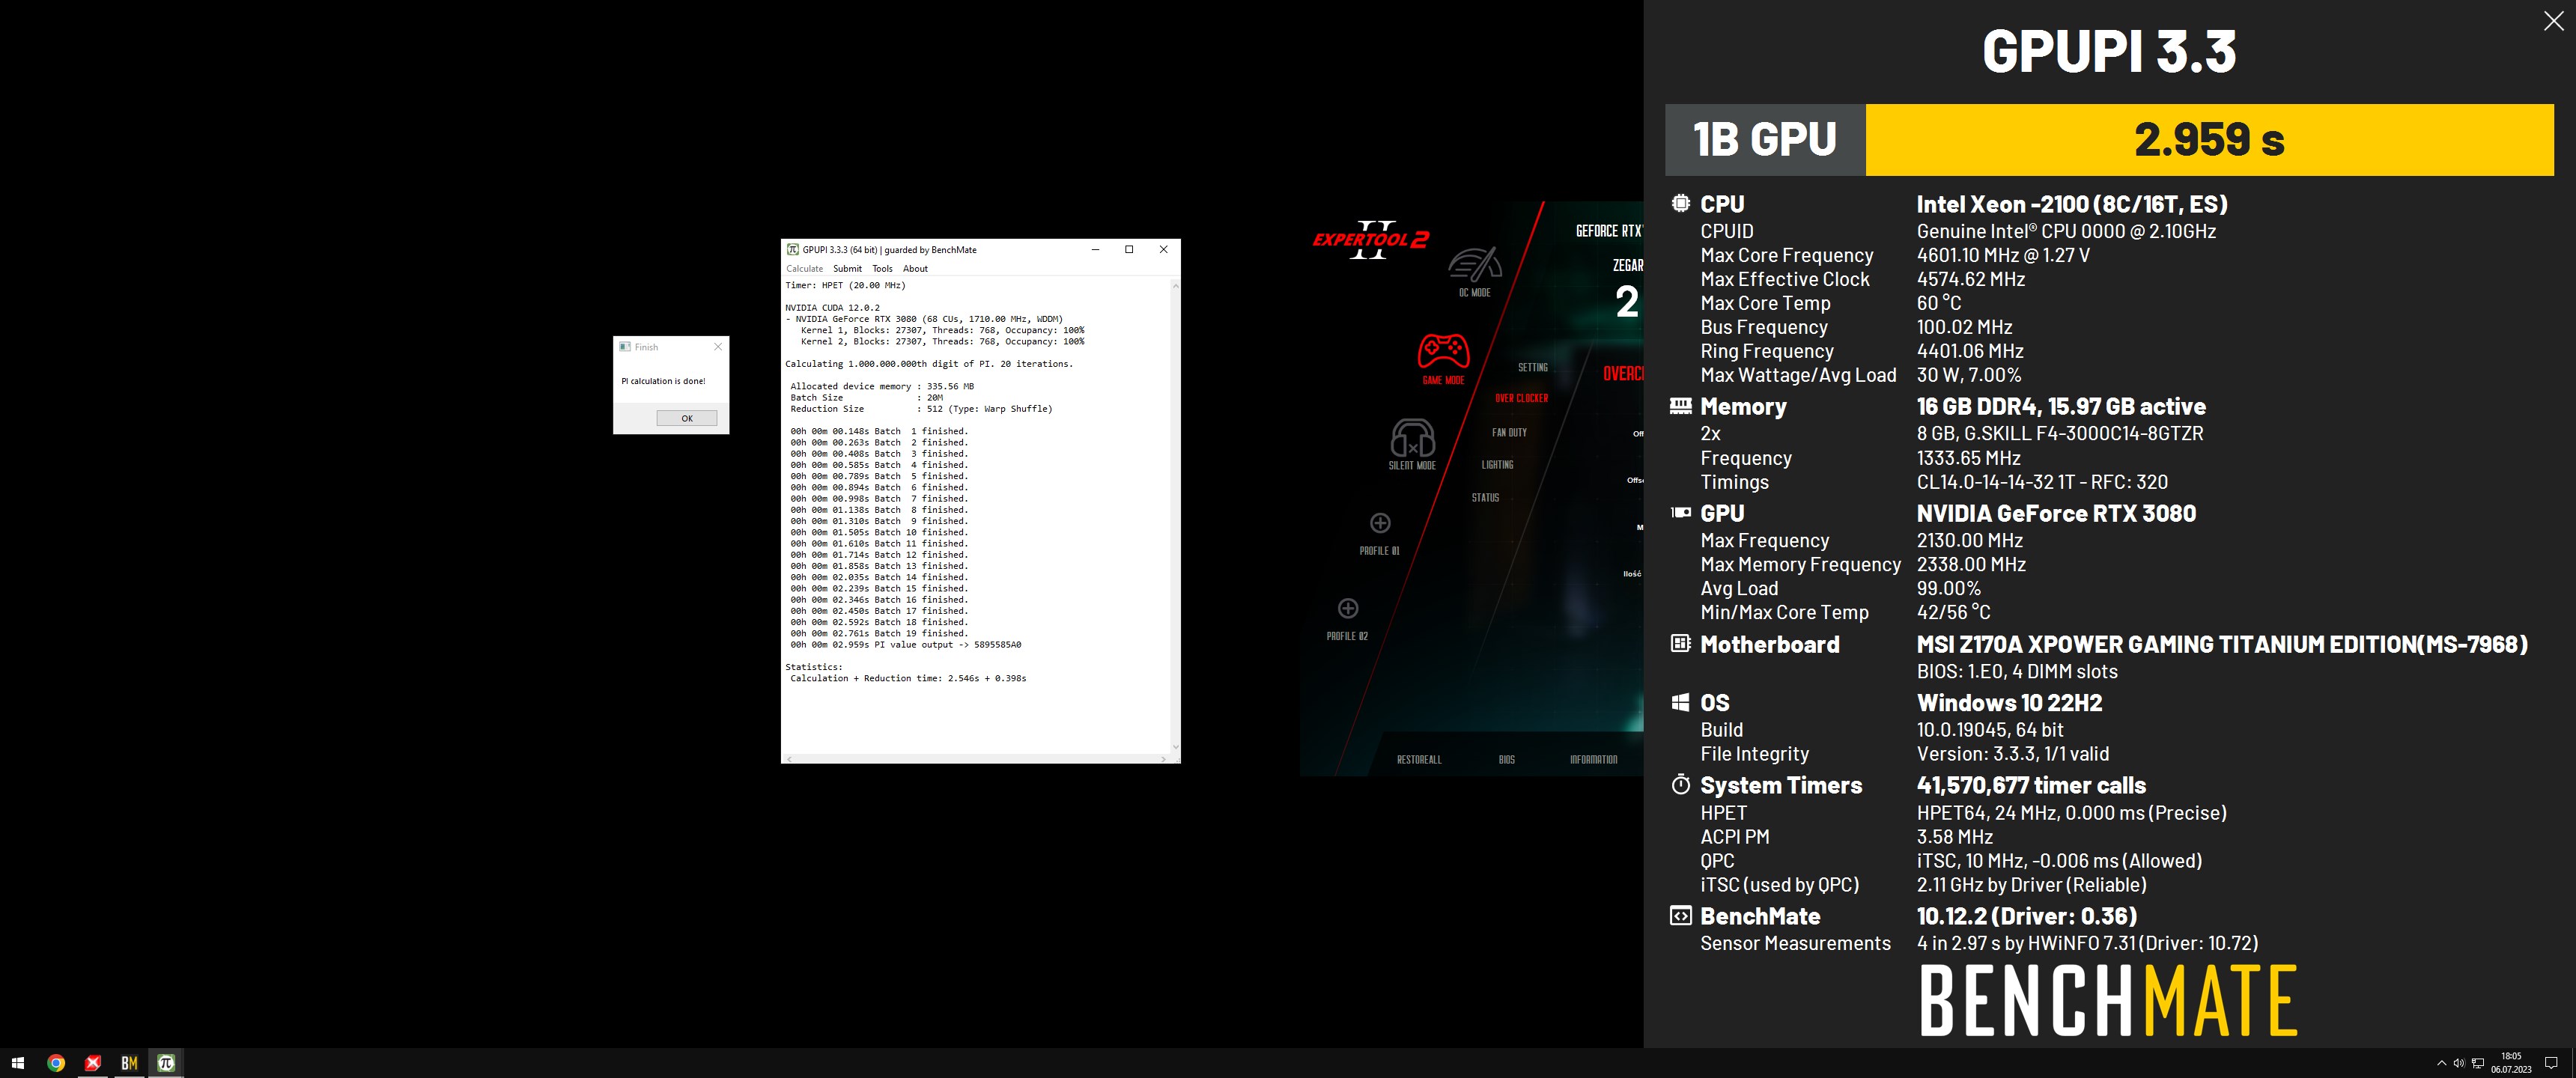Viewport: 2576px width, 1078px height.
Task: Open network status in system tray
Action: (2478, 1063)
